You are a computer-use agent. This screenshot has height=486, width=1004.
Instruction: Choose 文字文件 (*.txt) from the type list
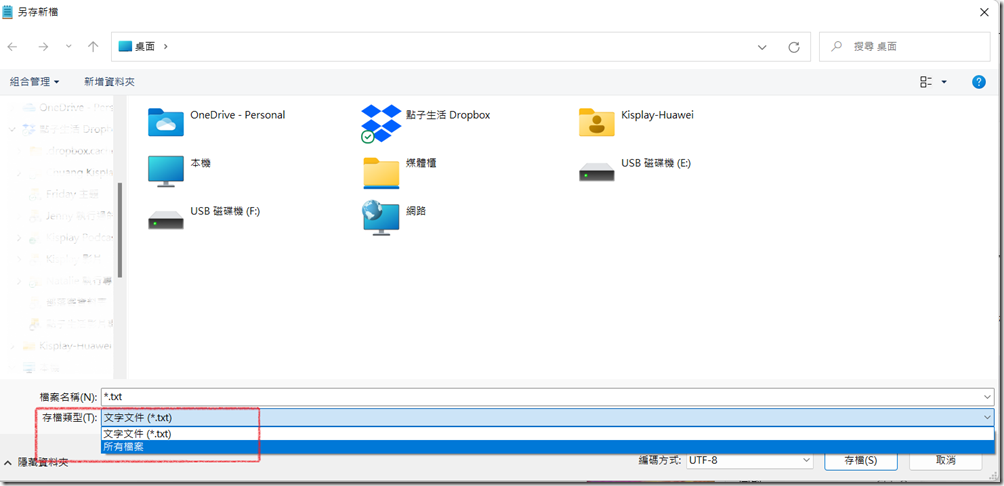547,433
